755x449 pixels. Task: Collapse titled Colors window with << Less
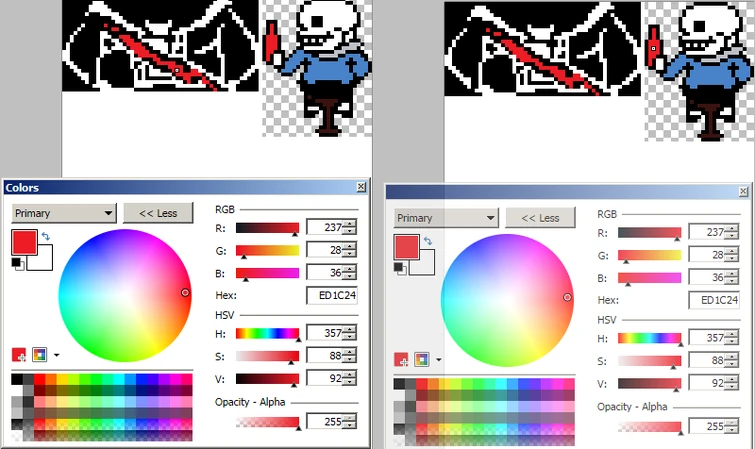point(158,213)
